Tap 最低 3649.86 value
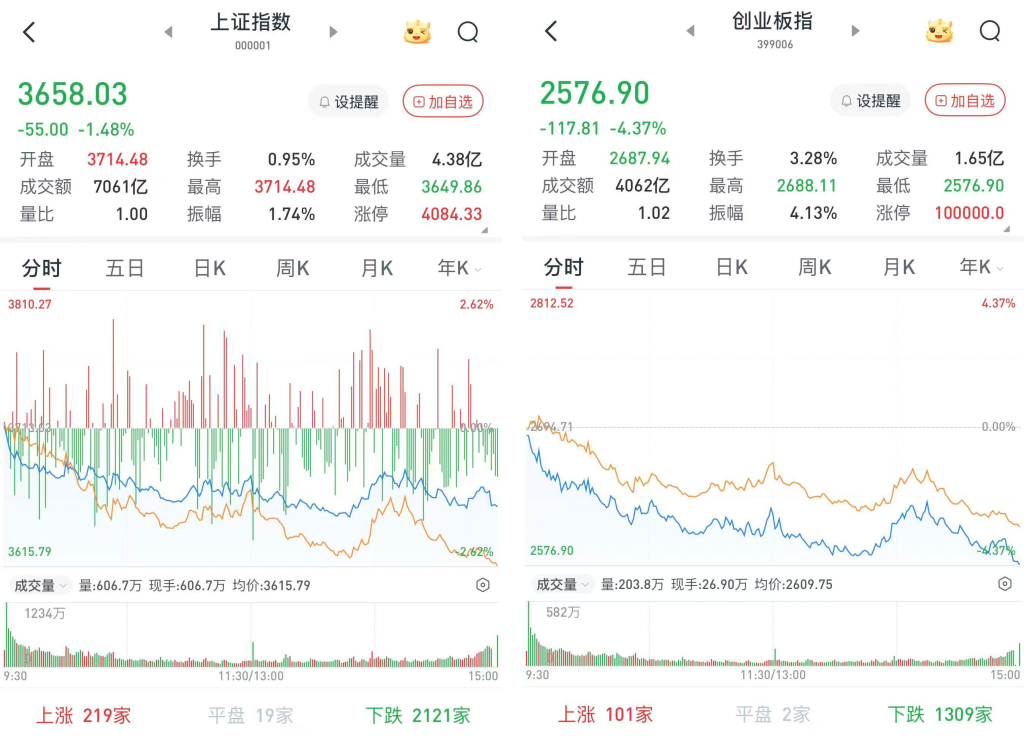This screenshot has height=738, width=1024. pos(451,187)
